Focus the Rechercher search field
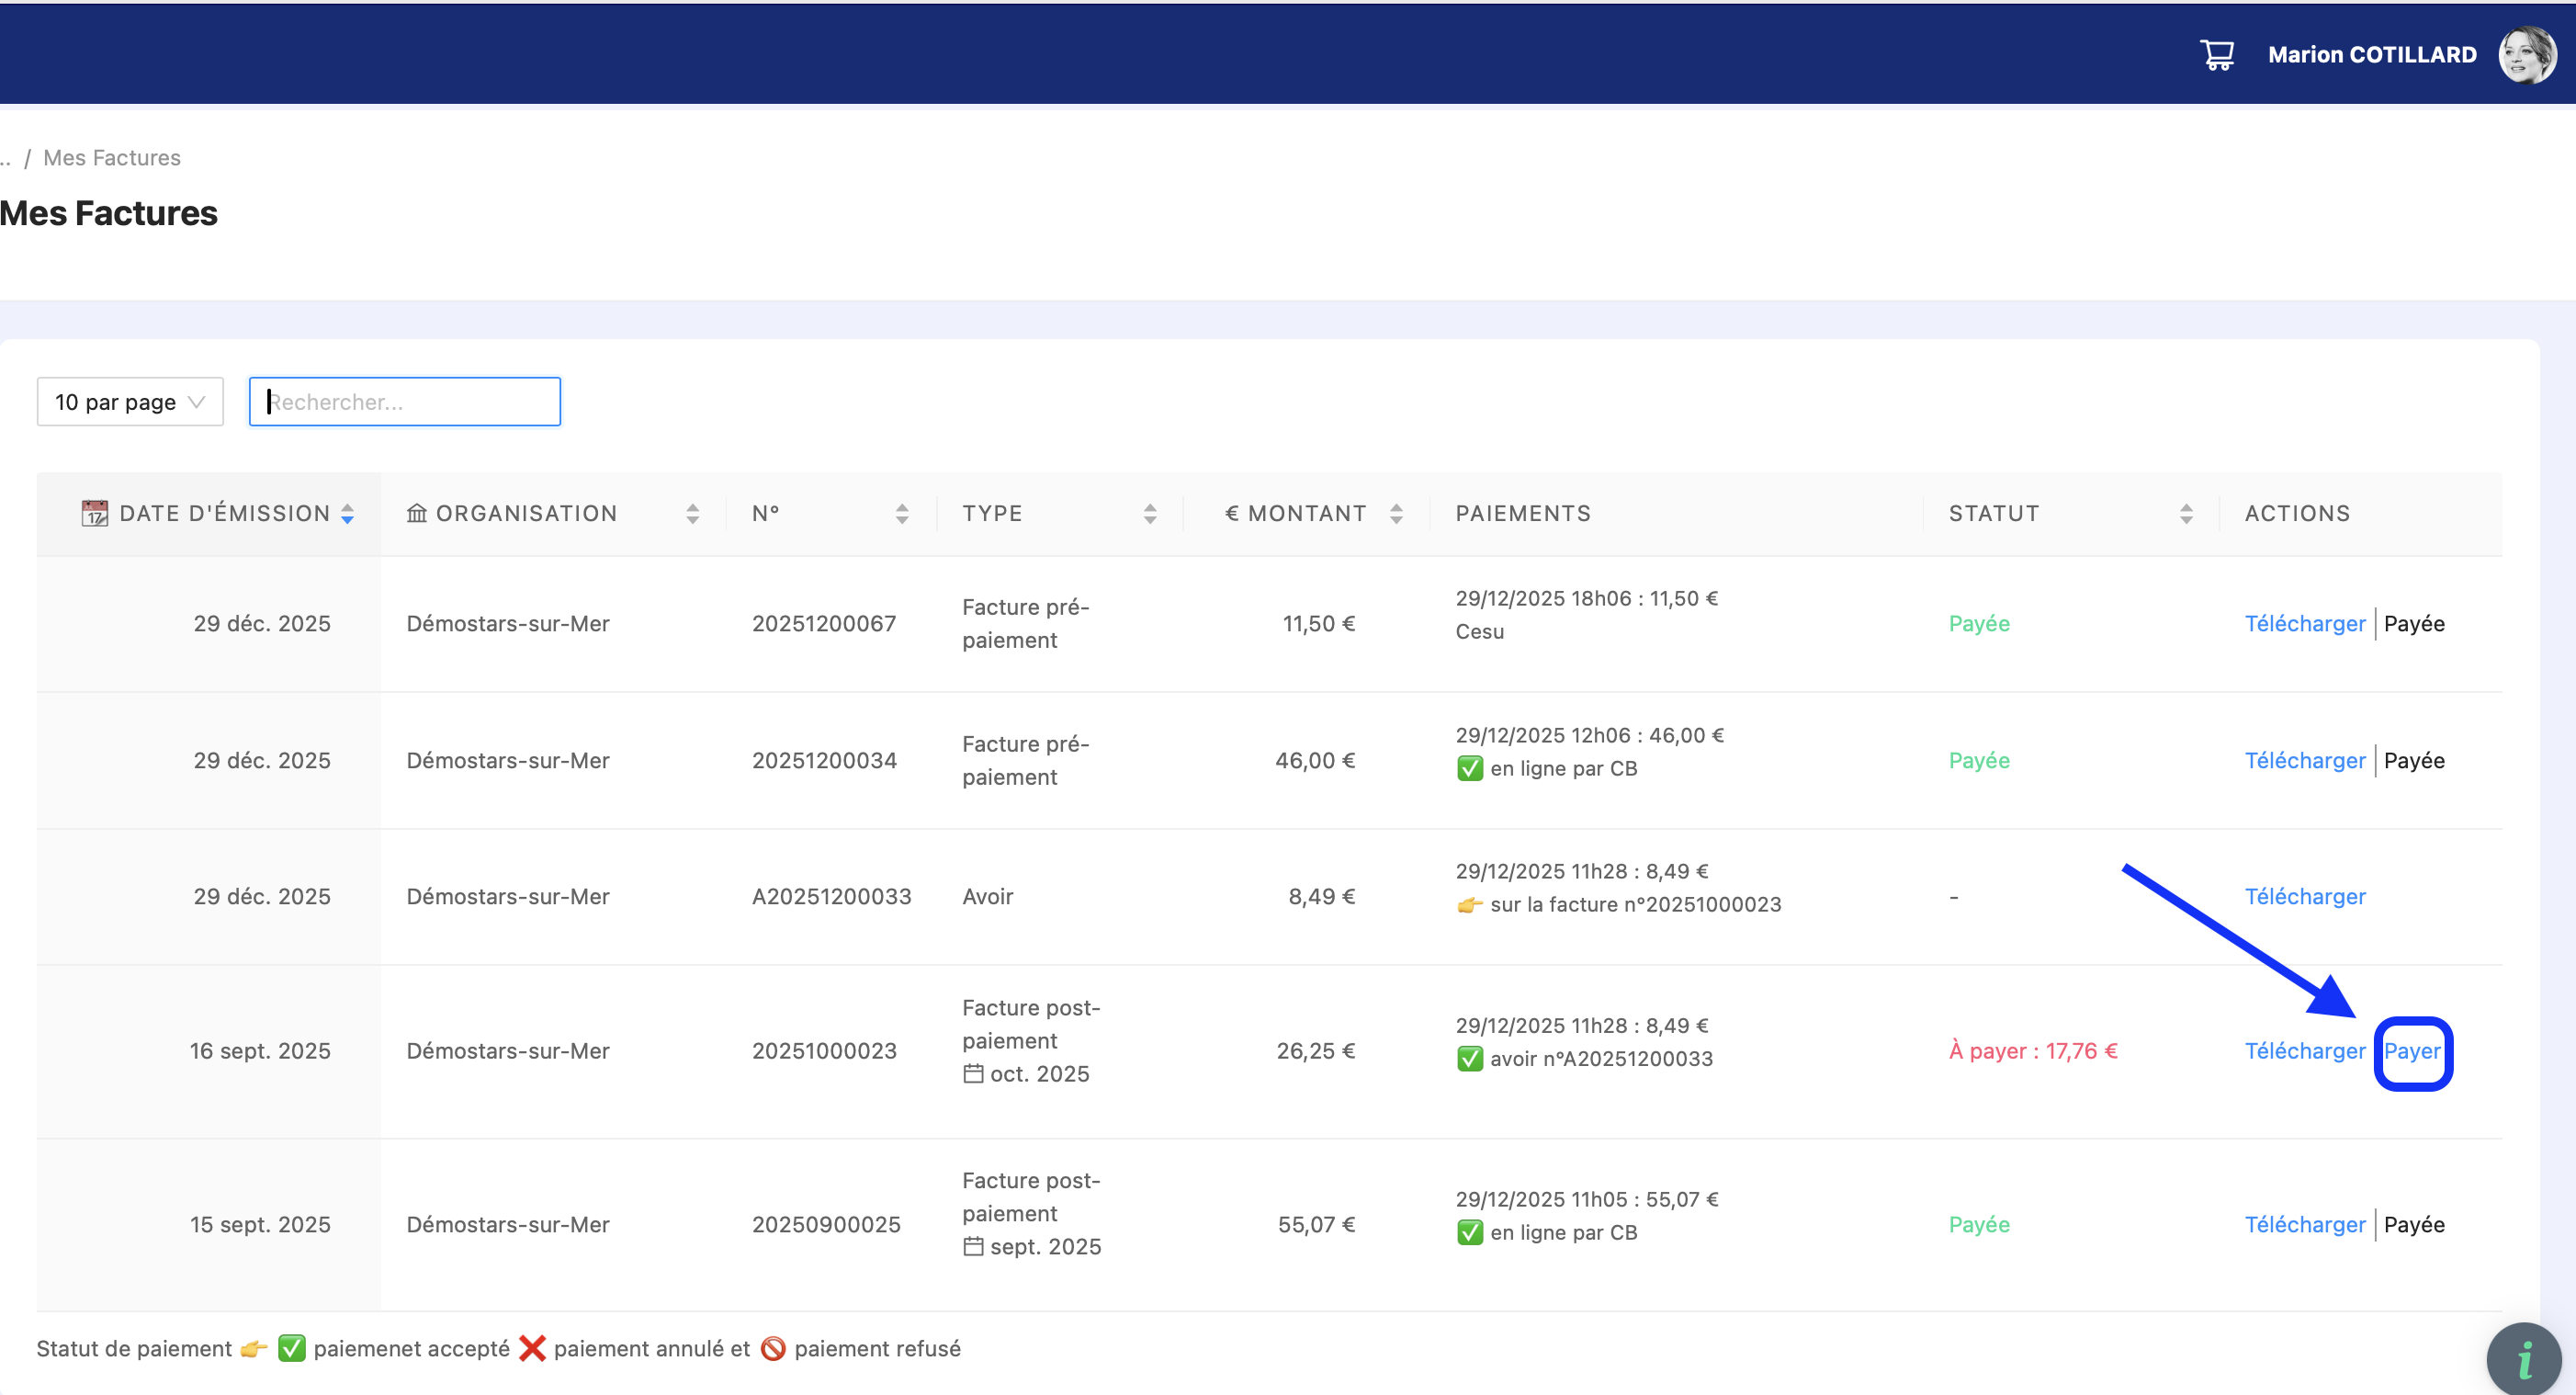This screenshot has height=1395, width=2576. point(405,402)
